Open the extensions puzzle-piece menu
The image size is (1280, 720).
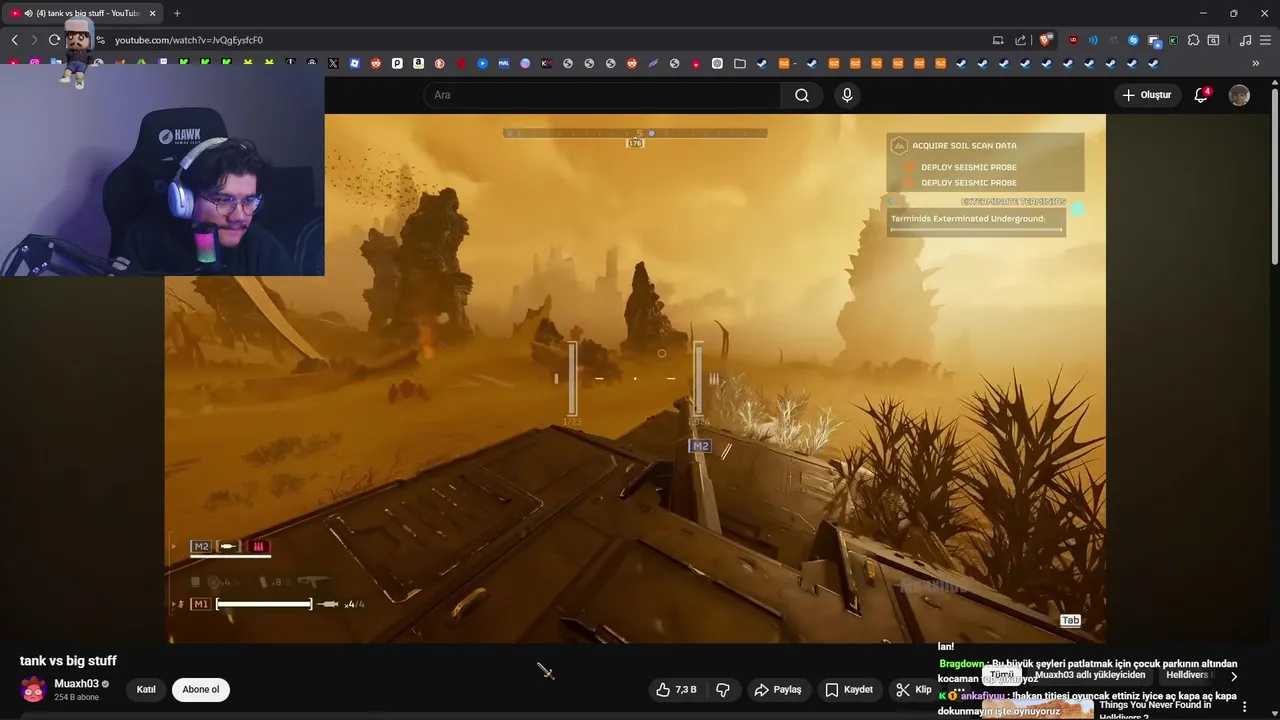[1193, 40]
